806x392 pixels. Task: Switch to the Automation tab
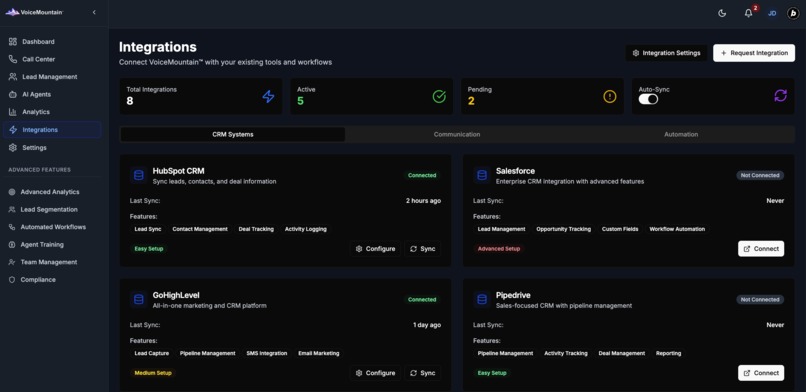click(x=681, y=135)
